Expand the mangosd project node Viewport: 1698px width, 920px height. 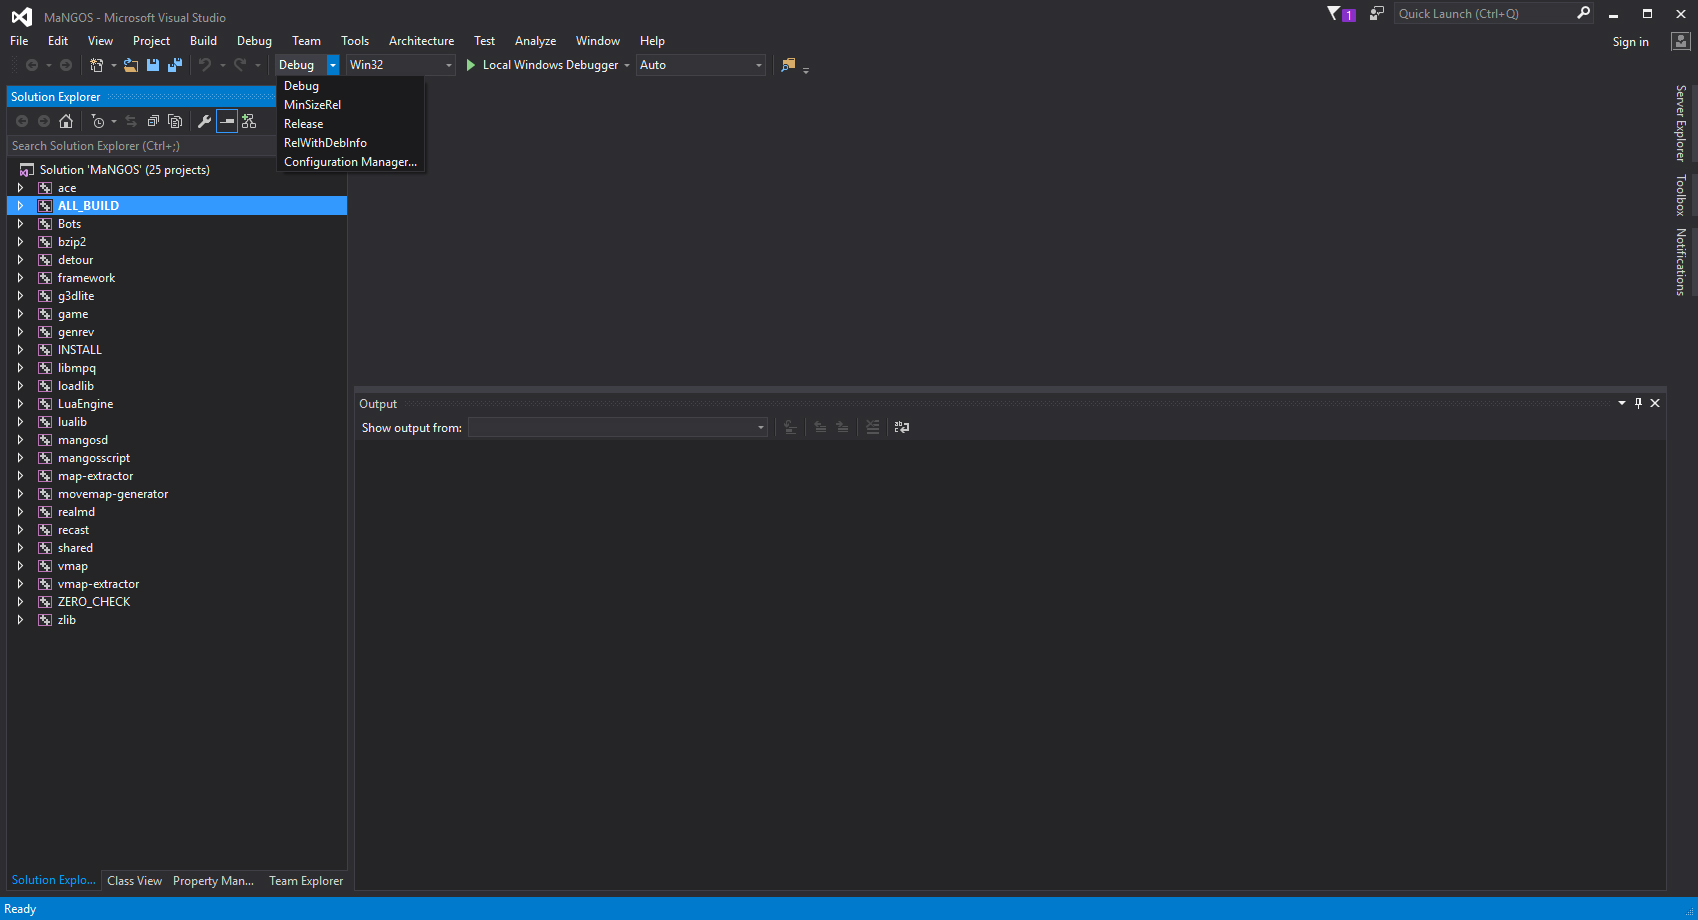tap(20, 440)
